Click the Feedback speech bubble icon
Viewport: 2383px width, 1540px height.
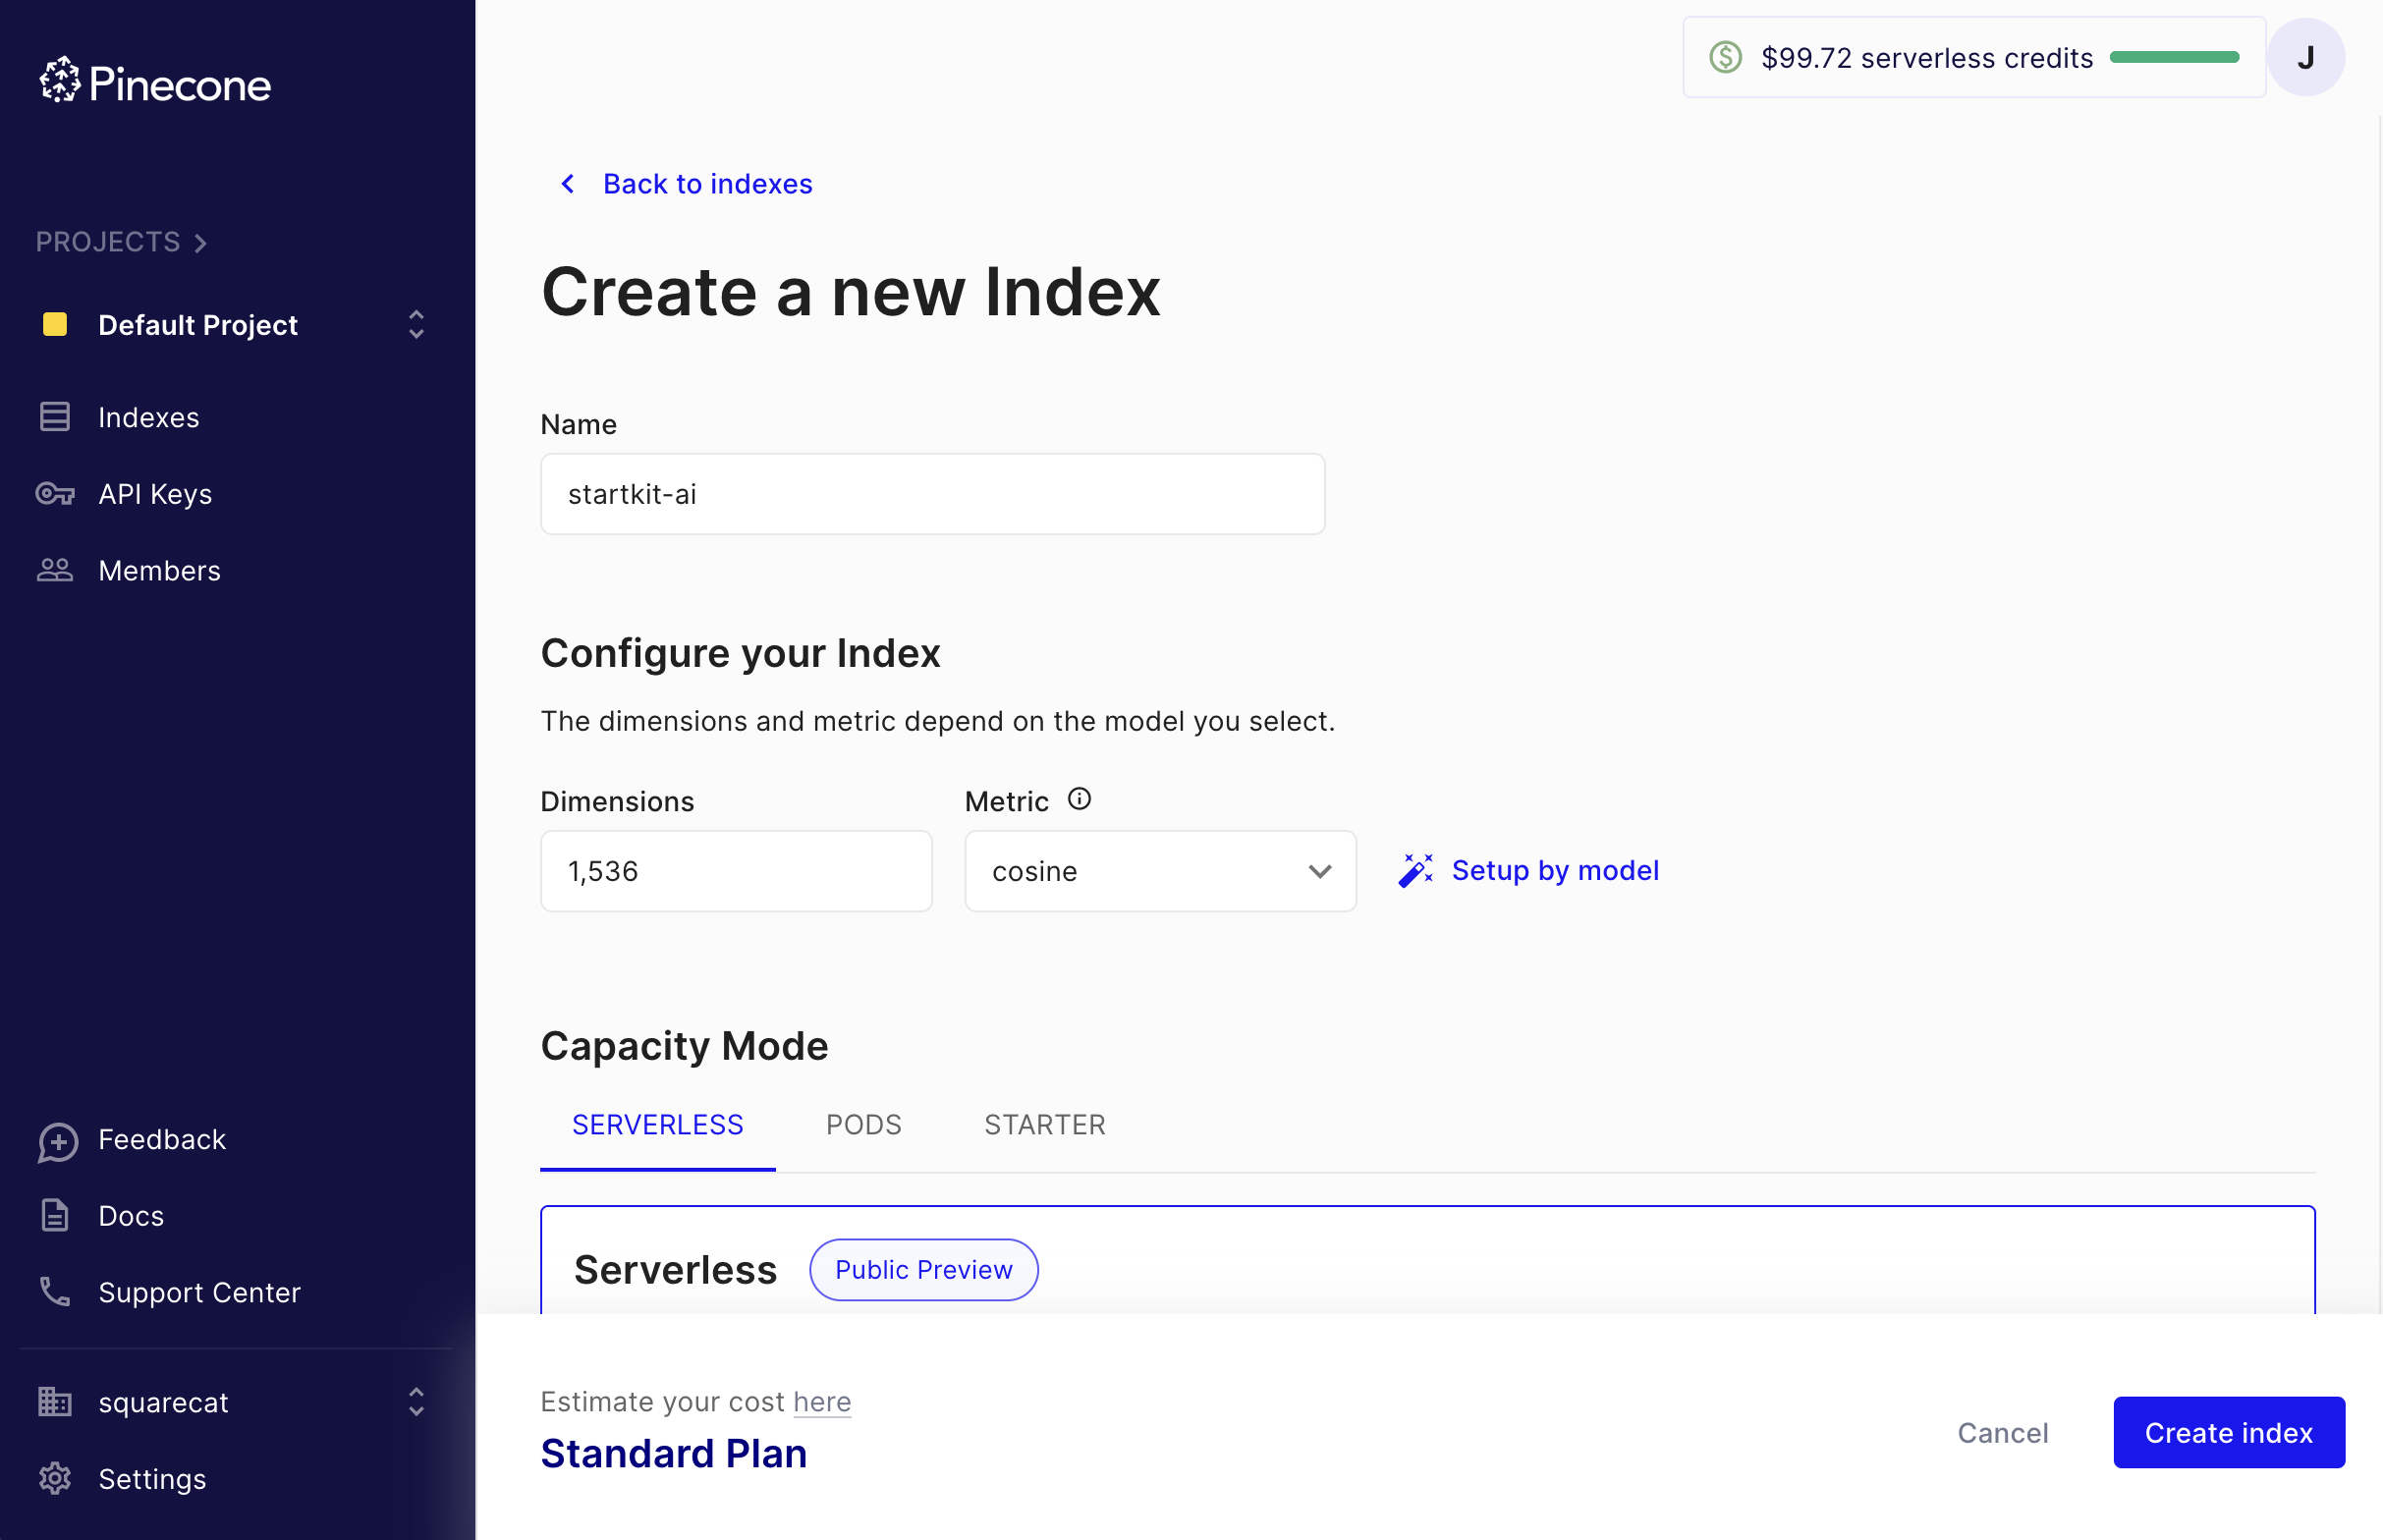(x=57, y=1141)
